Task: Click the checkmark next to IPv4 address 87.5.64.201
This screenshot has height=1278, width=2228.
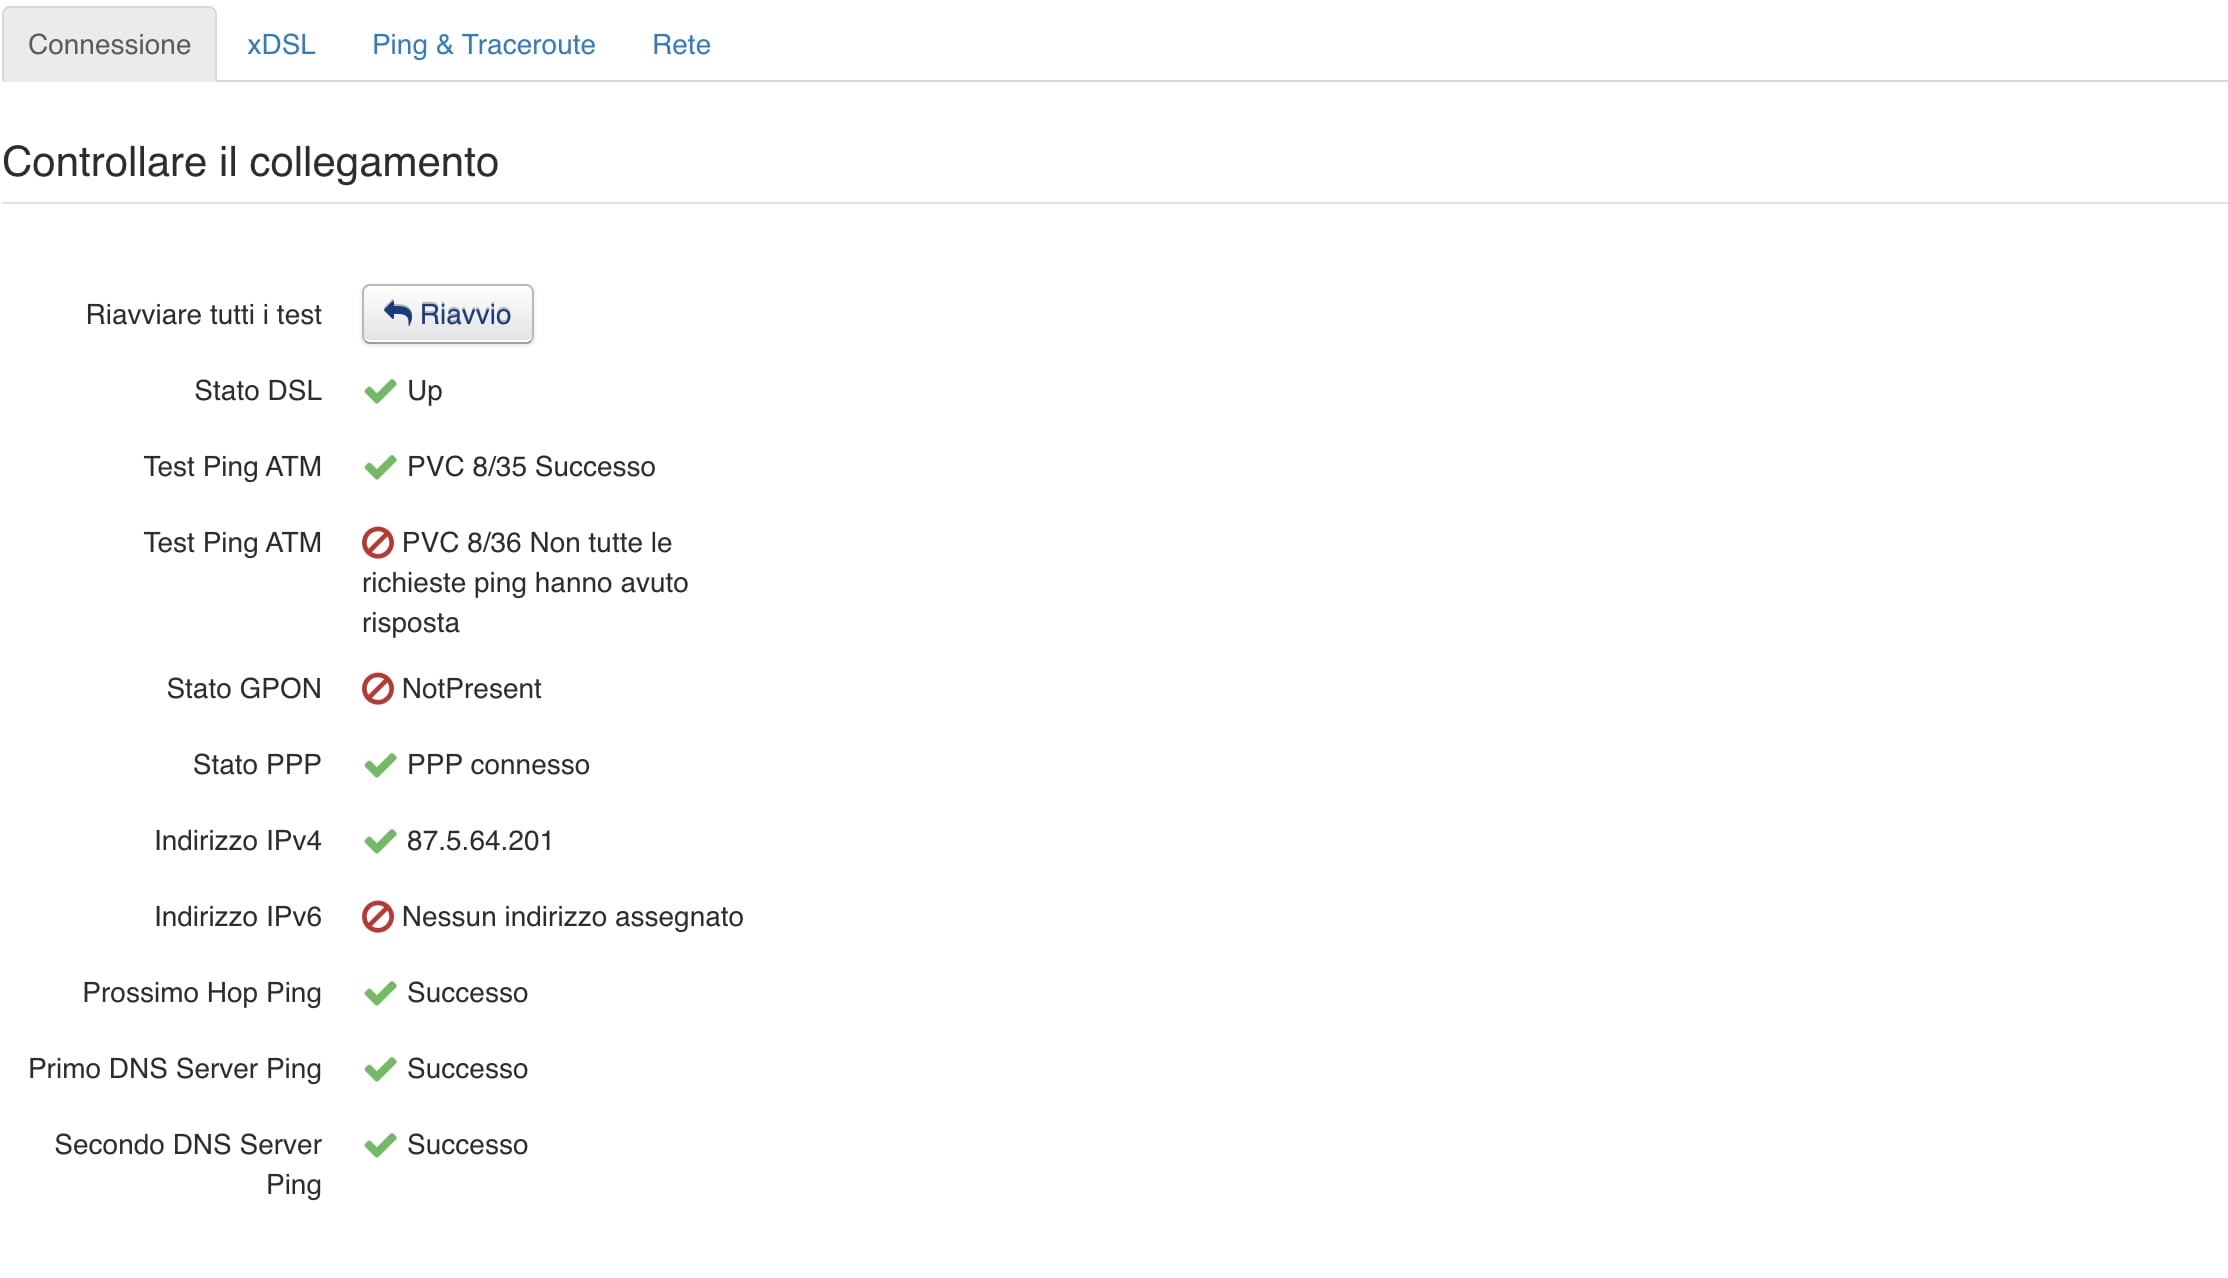Action: point(380,841)
